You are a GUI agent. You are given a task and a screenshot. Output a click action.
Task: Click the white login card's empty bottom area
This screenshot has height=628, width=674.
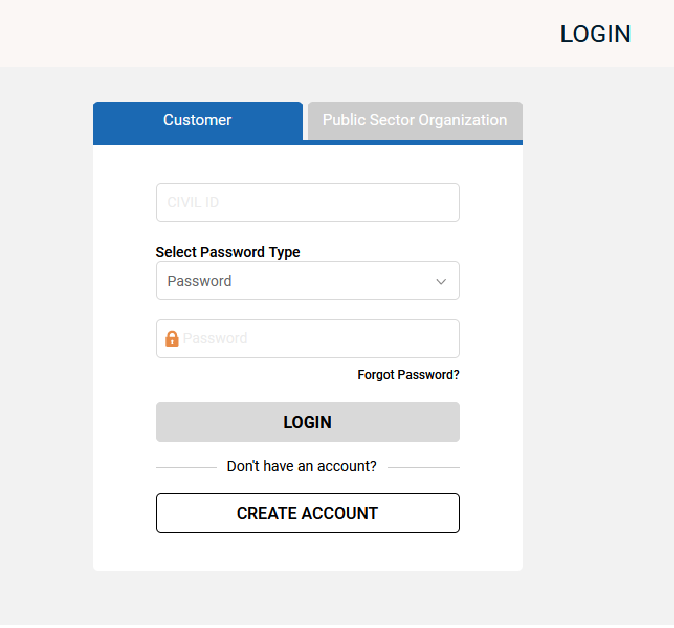click(308, 552)
